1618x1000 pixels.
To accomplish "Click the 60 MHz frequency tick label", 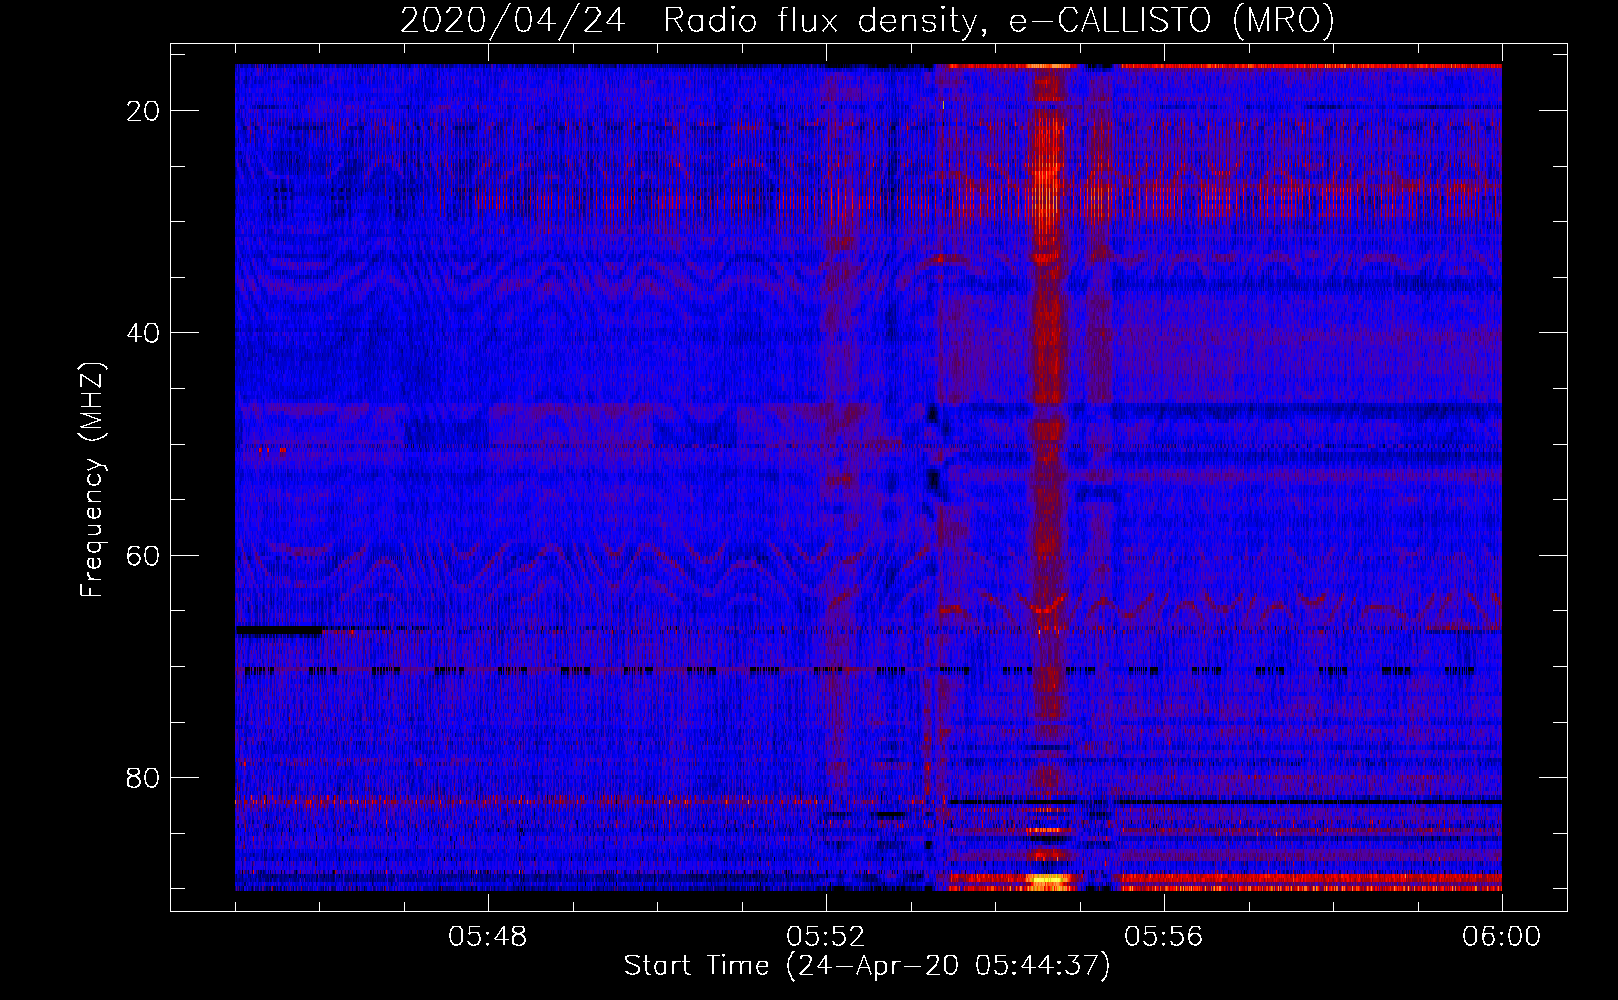I will tap(143, 555).
